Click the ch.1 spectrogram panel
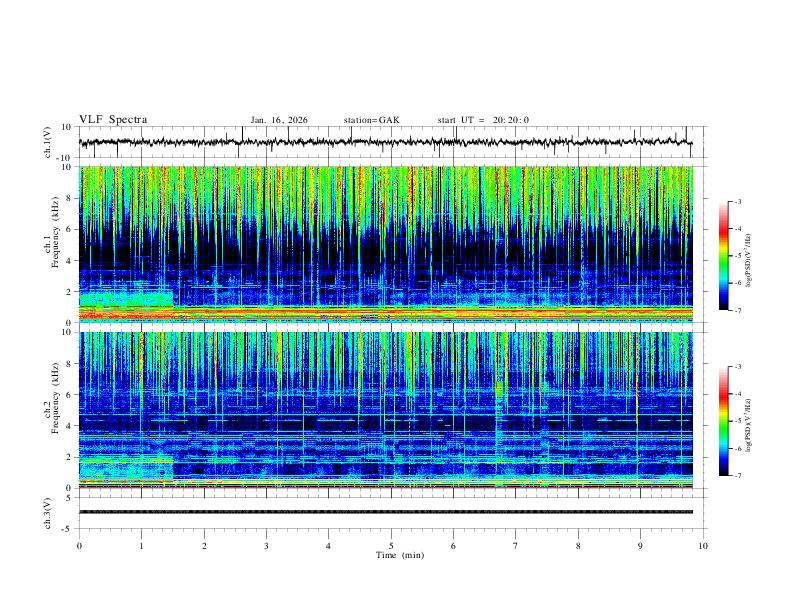The height and width of the screenshot is (612, 792). point(386,244)
